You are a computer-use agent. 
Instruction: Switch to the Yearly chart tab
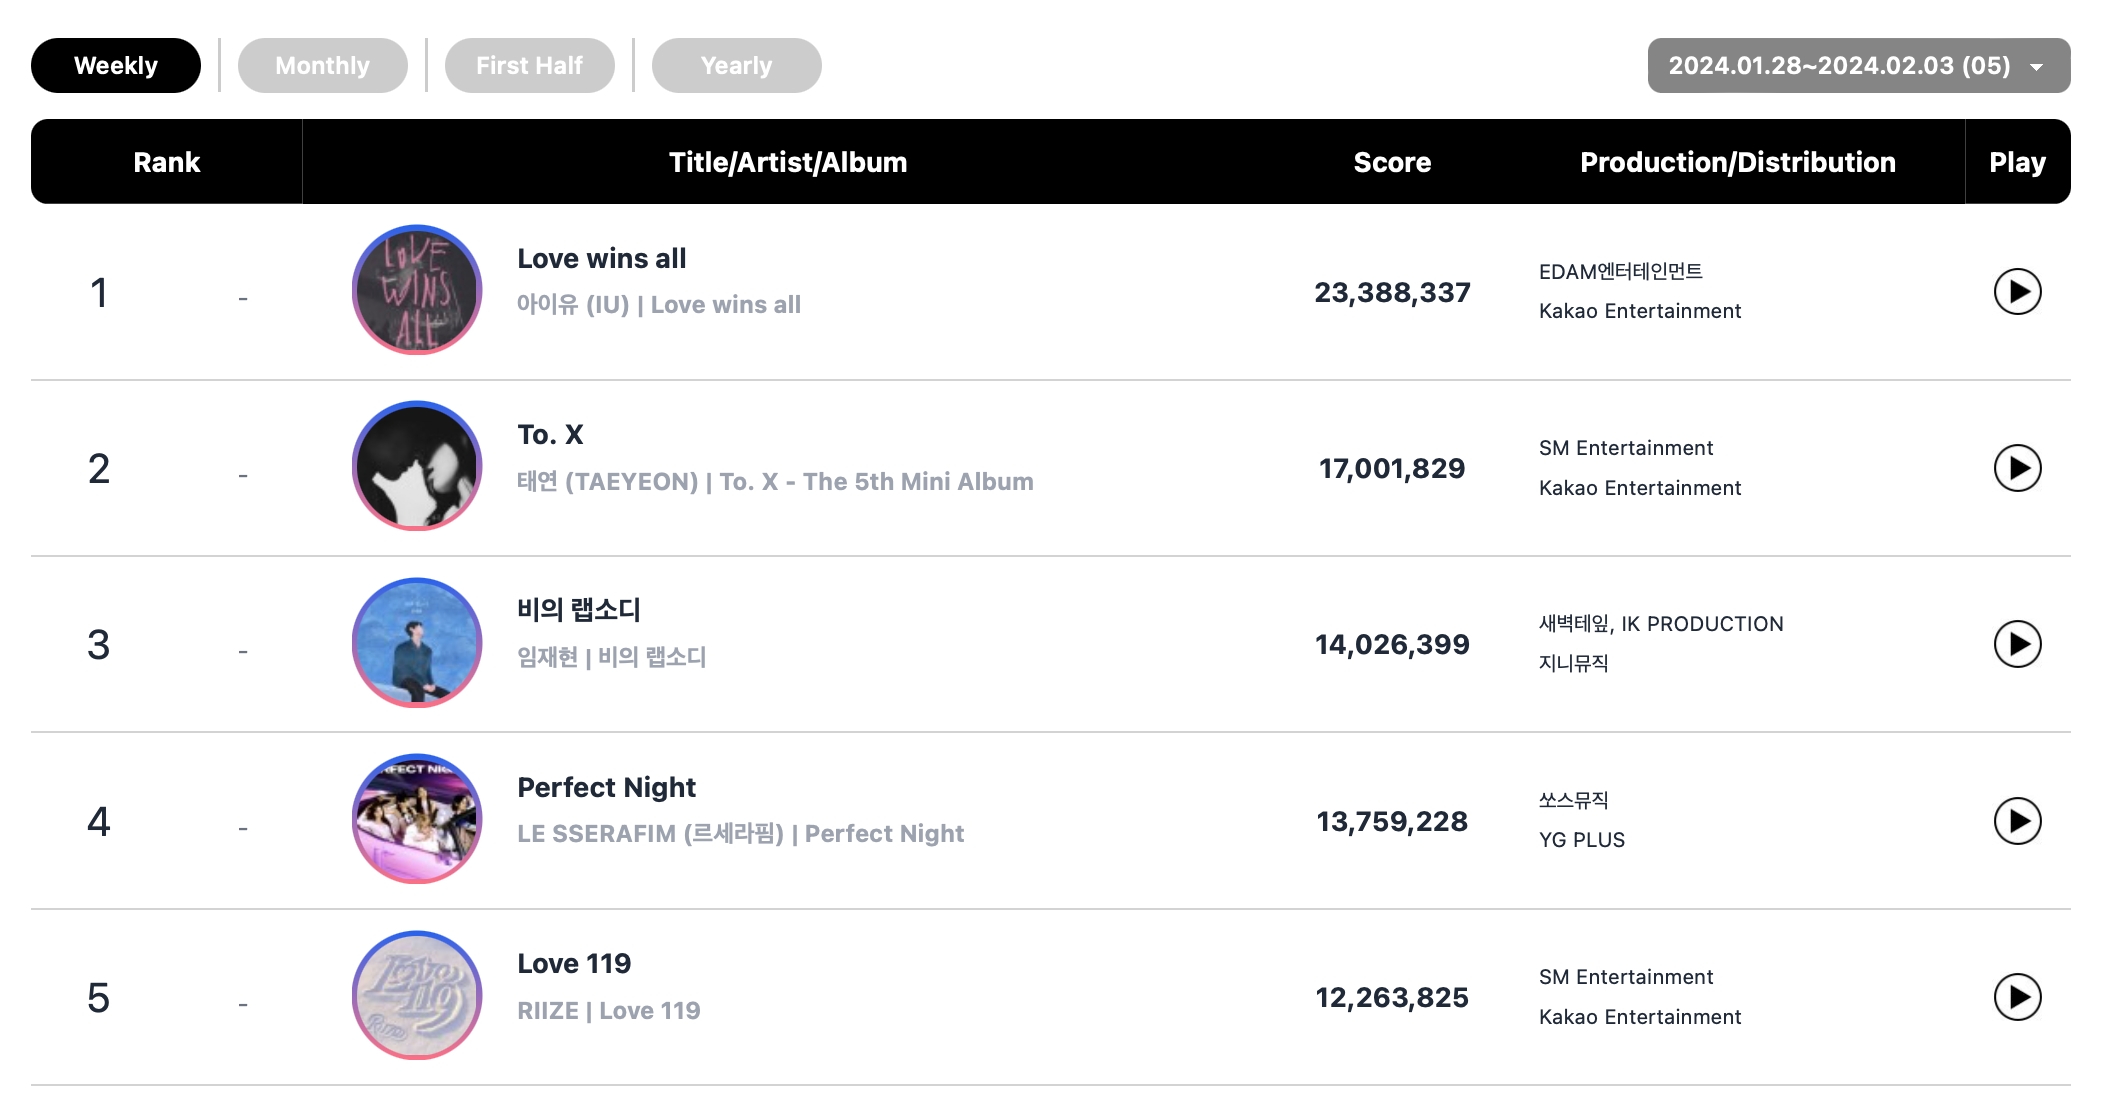736,66
